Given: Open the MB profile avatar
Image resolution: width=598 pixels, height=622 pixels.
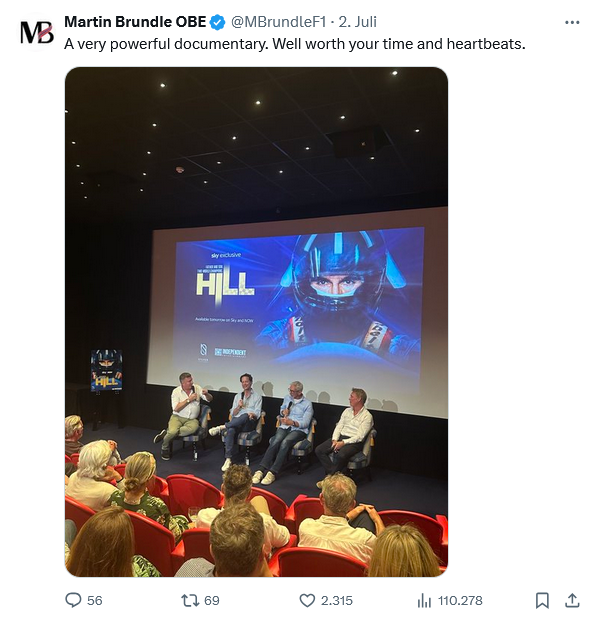Looking at the screenshot, I should (x=37, y=32).
